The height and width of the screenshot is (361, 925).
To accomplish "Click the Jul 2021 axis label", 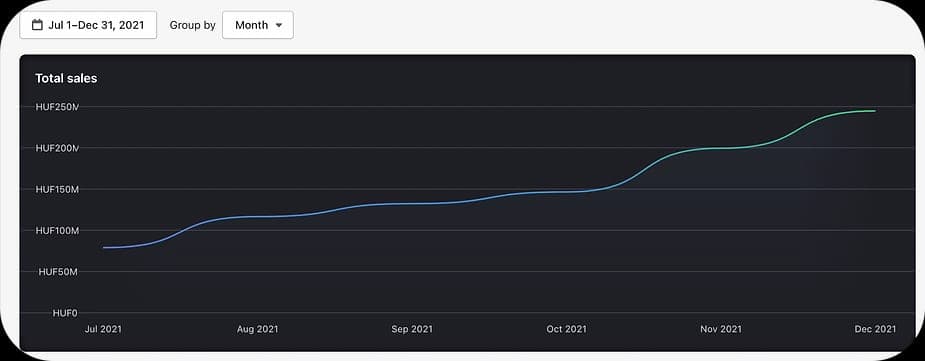I will click(103, 329).
